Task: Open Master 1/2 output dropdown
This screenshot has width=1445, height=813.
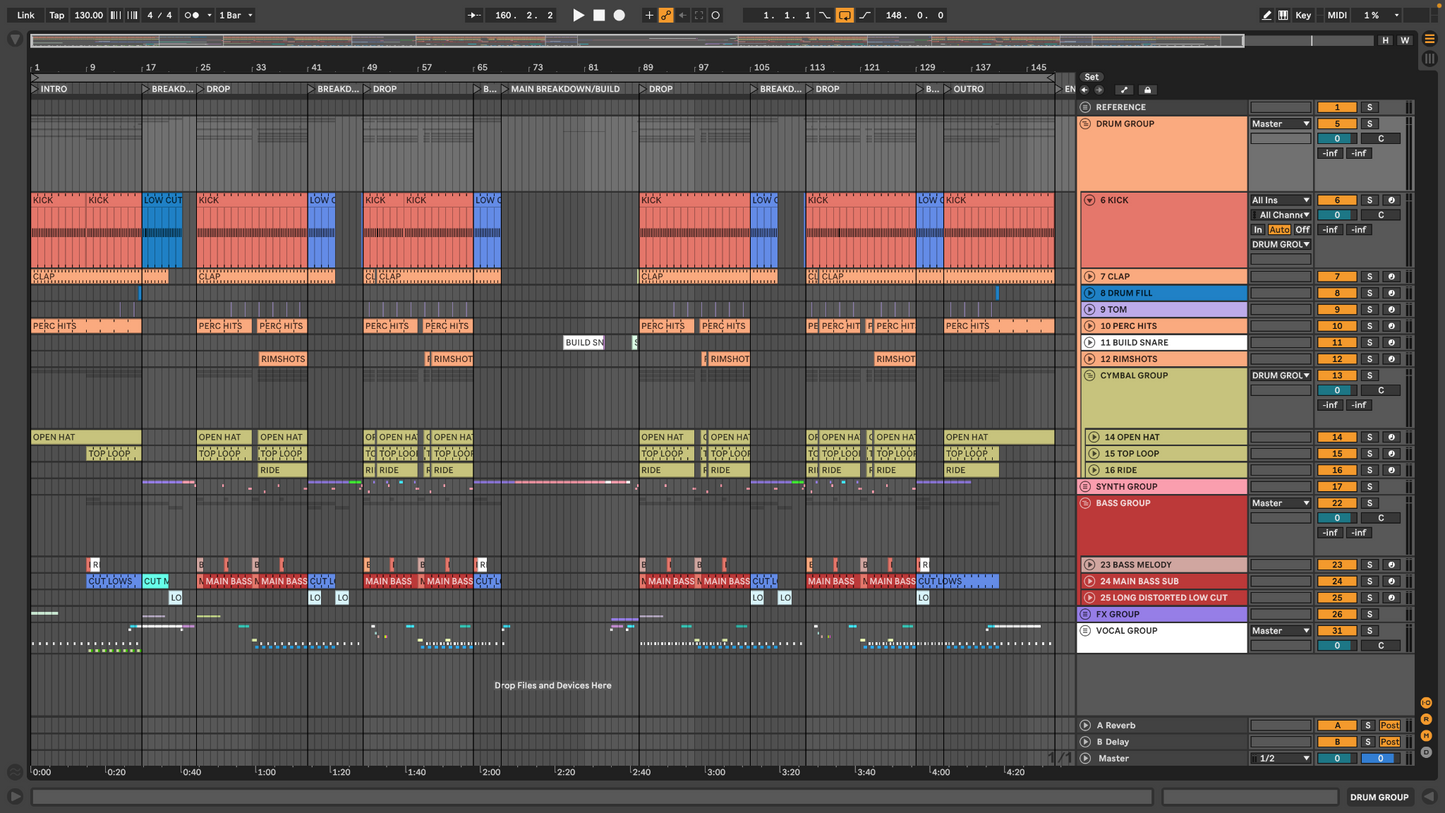Action: [x=1280, y=758]
